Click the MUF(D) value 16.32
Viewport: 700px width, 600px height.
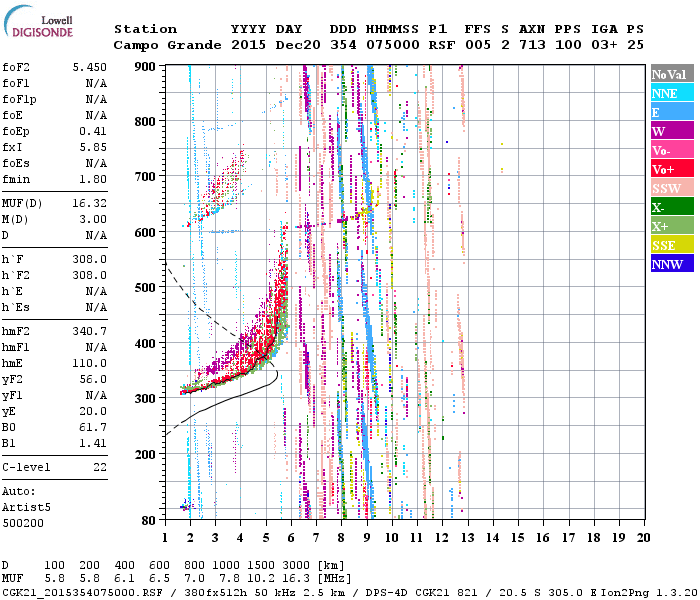click(x=90, y=204)
